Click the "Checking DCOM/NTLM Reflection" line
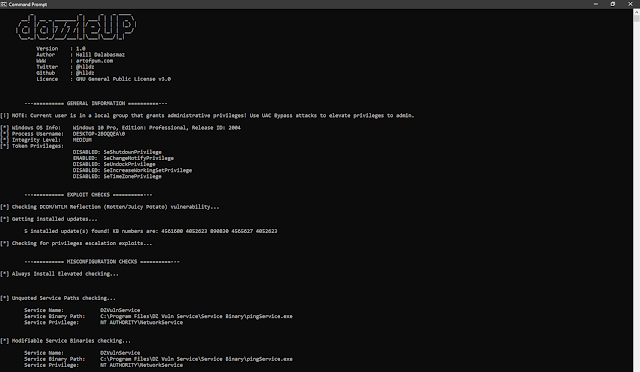640x372 pixels. 110,207
